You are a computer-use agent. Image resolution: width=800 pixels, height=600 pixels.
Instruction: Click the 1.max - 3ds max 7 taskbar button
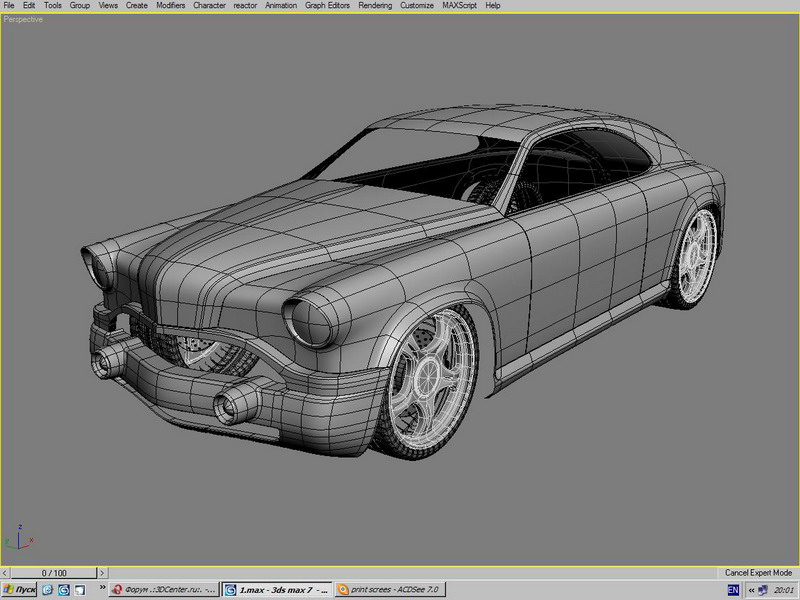pyautogui.click(x=277, y=590)
